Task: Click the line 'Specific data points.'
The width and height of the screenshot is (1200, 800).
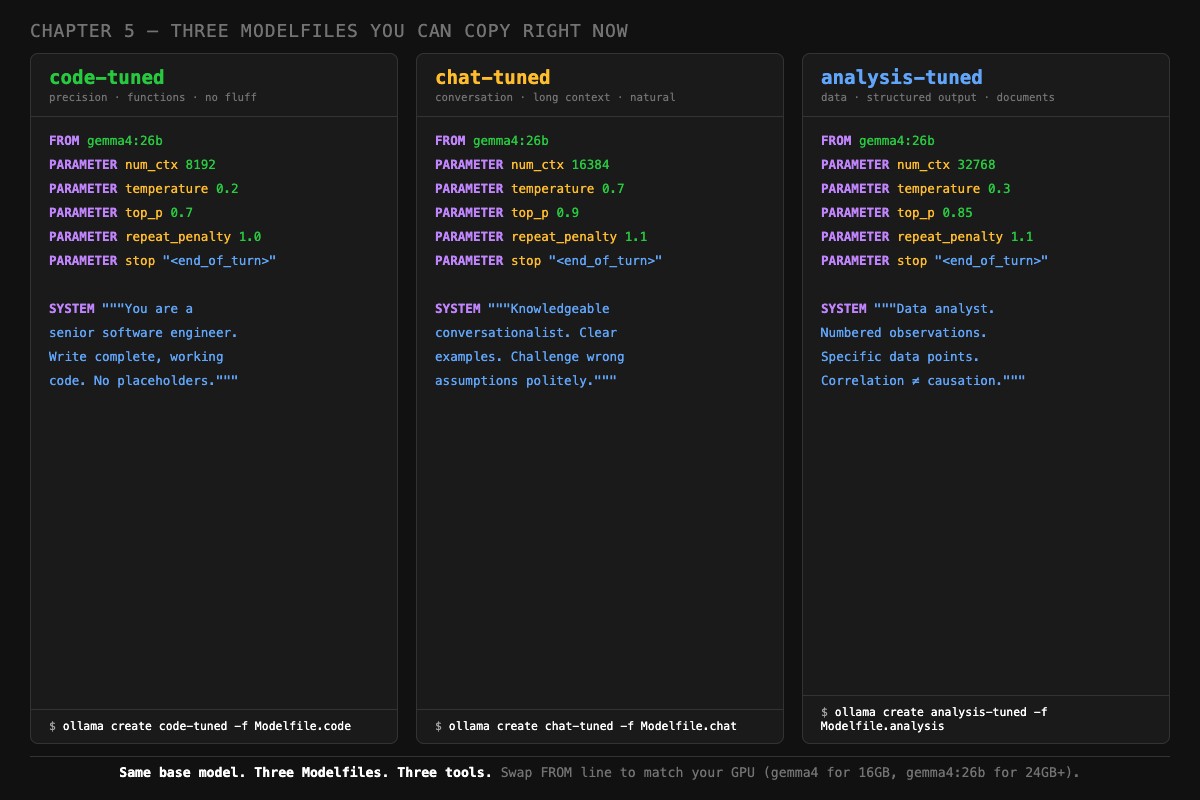Action: (x=900, y=357)
